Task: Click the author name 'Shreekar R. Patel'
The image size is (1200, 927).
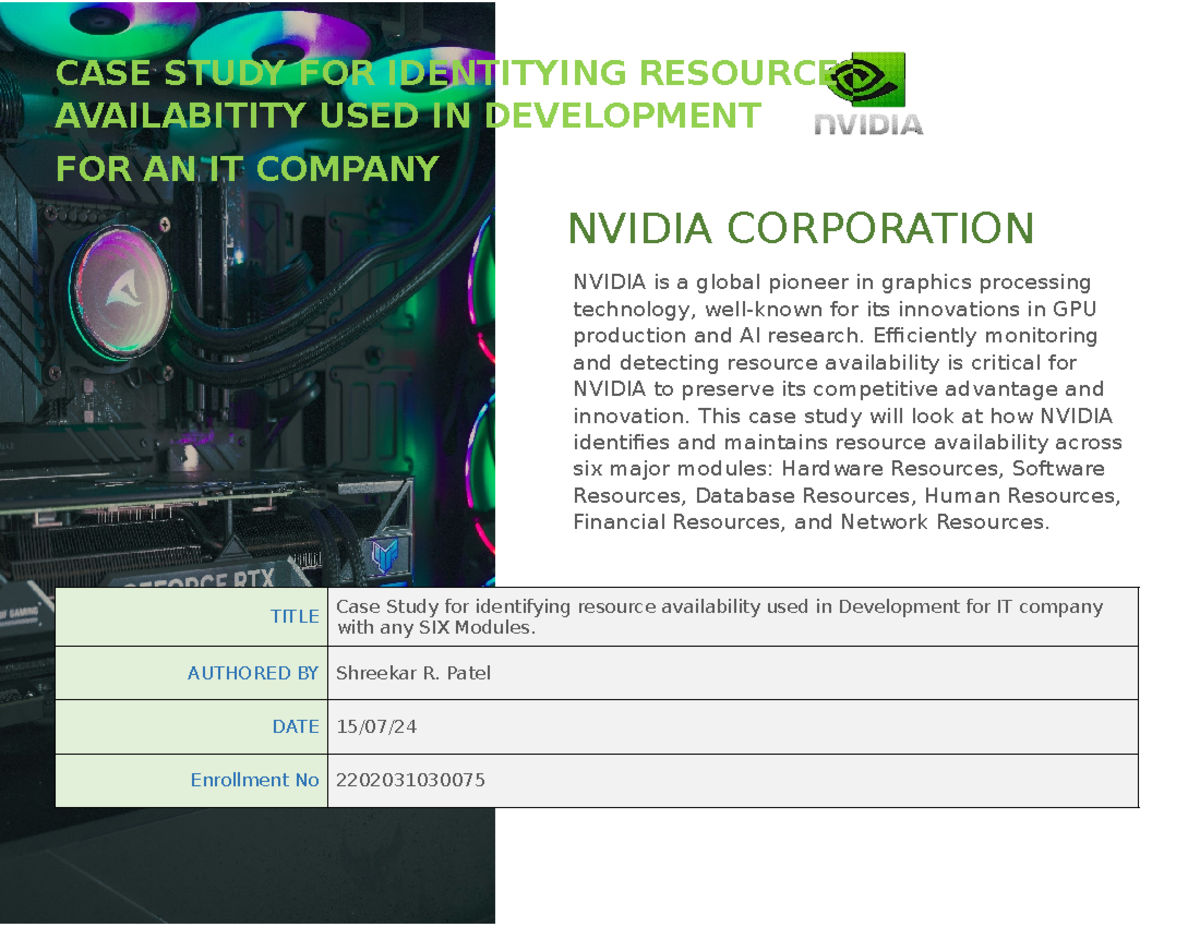Action: pyautogui.click(x=413, y=673)
